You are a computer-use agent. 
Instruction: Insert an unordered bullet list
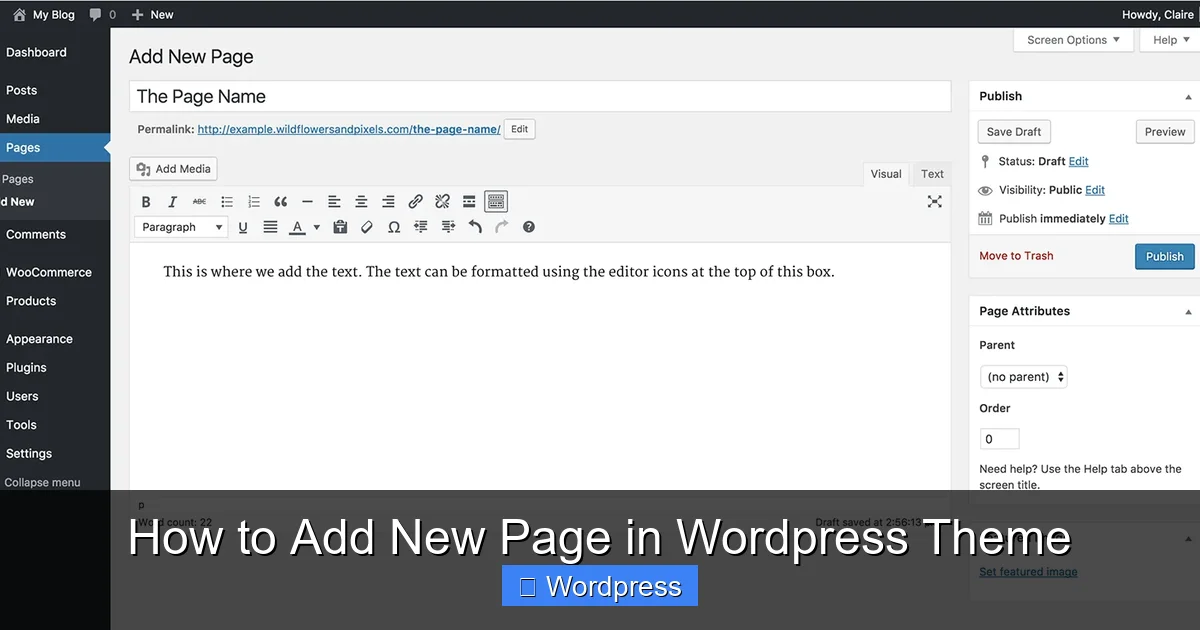[x=226, y=201]
